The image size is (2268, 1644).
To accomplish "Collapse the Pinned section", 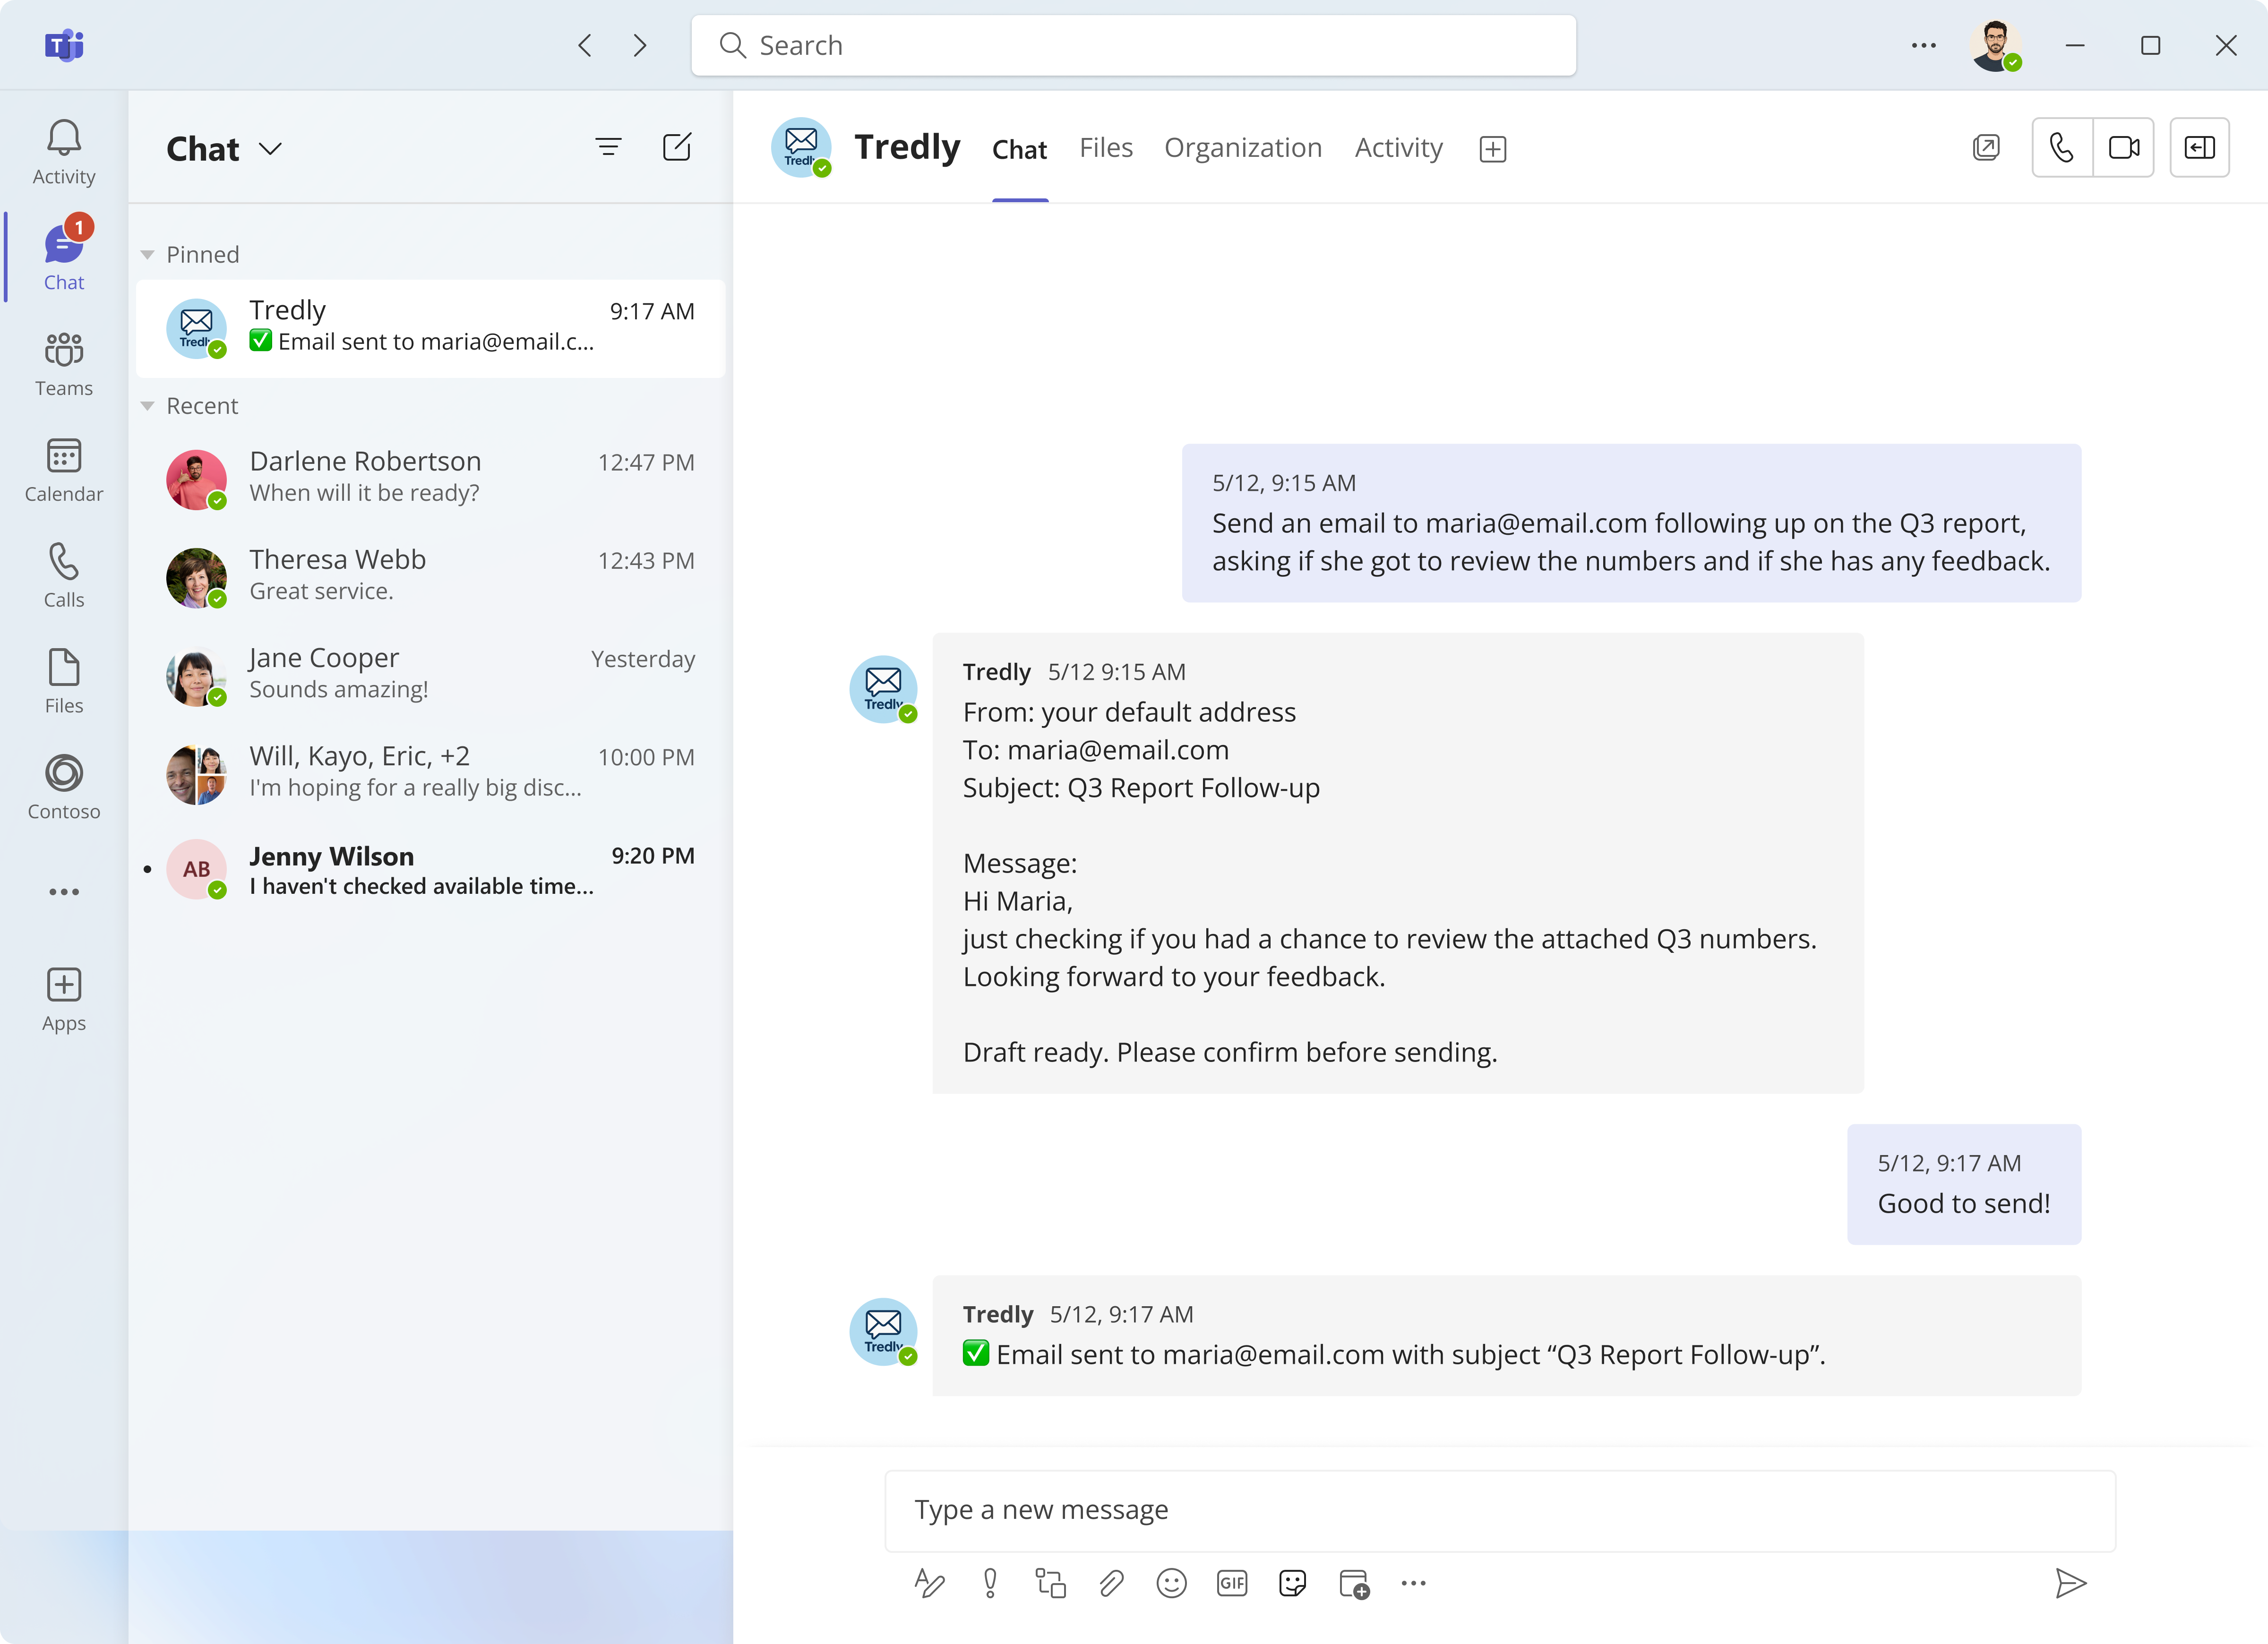I will click(147, 253).
